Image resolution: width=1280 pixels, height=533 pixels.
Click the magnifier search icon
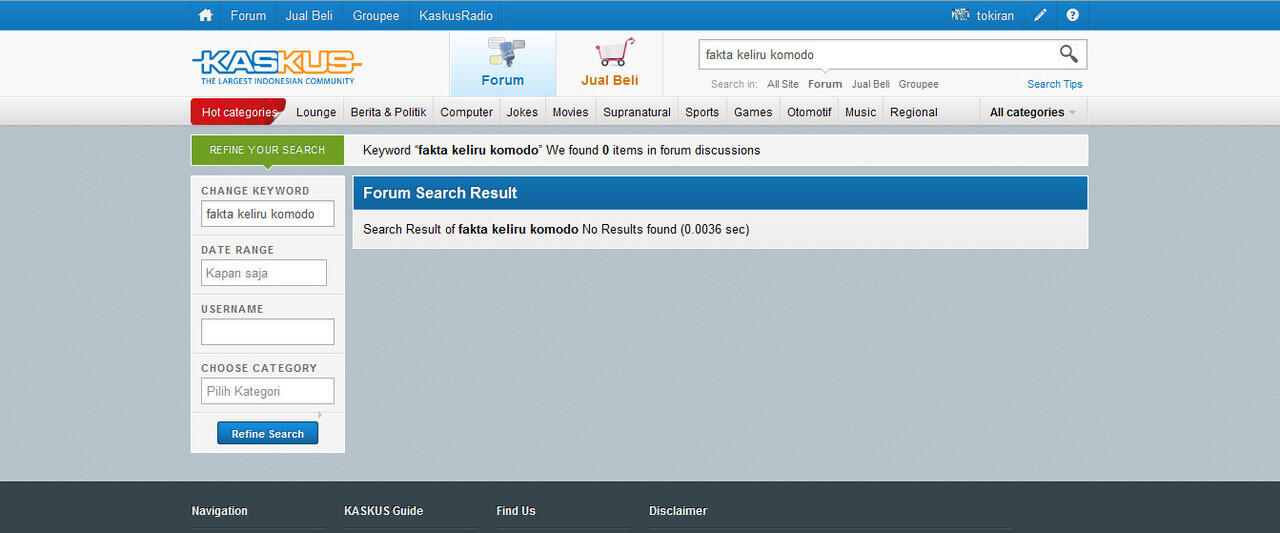click(x=1069, y=54)
